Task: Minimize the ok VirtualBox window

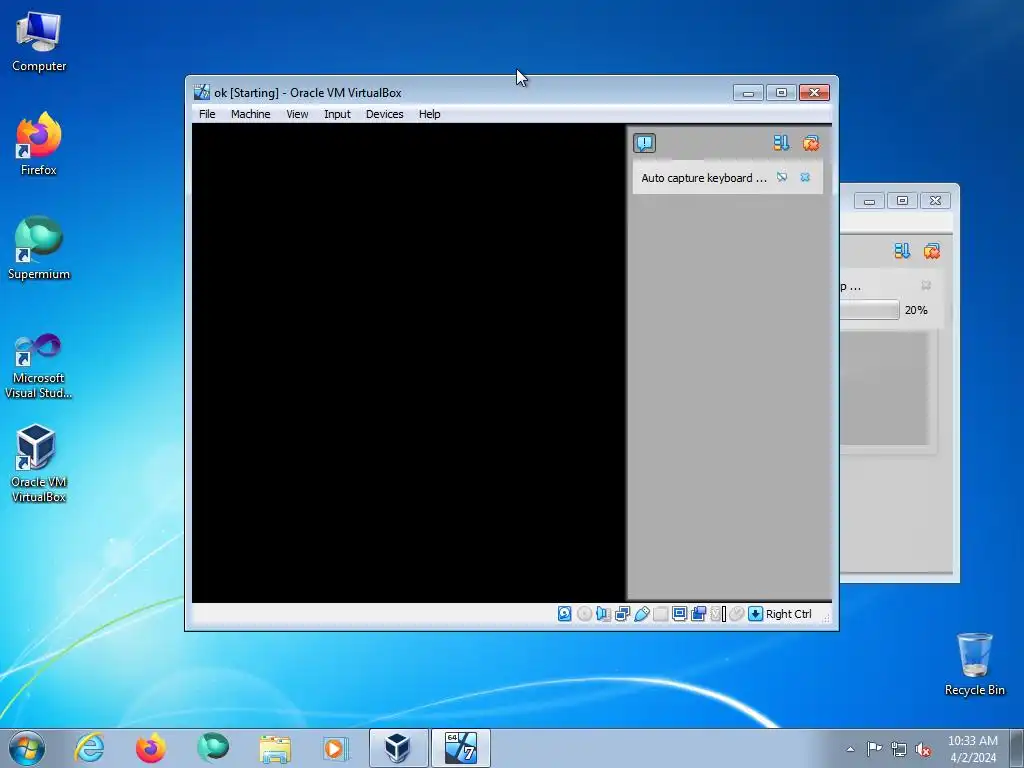Action: [748, 93]
